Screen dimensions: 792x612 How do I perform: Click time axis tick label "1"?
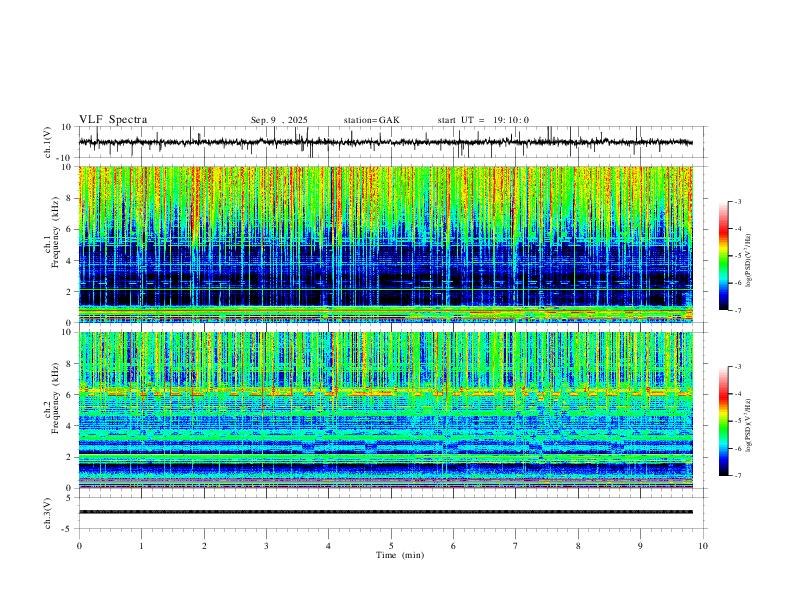pos(141,546)
